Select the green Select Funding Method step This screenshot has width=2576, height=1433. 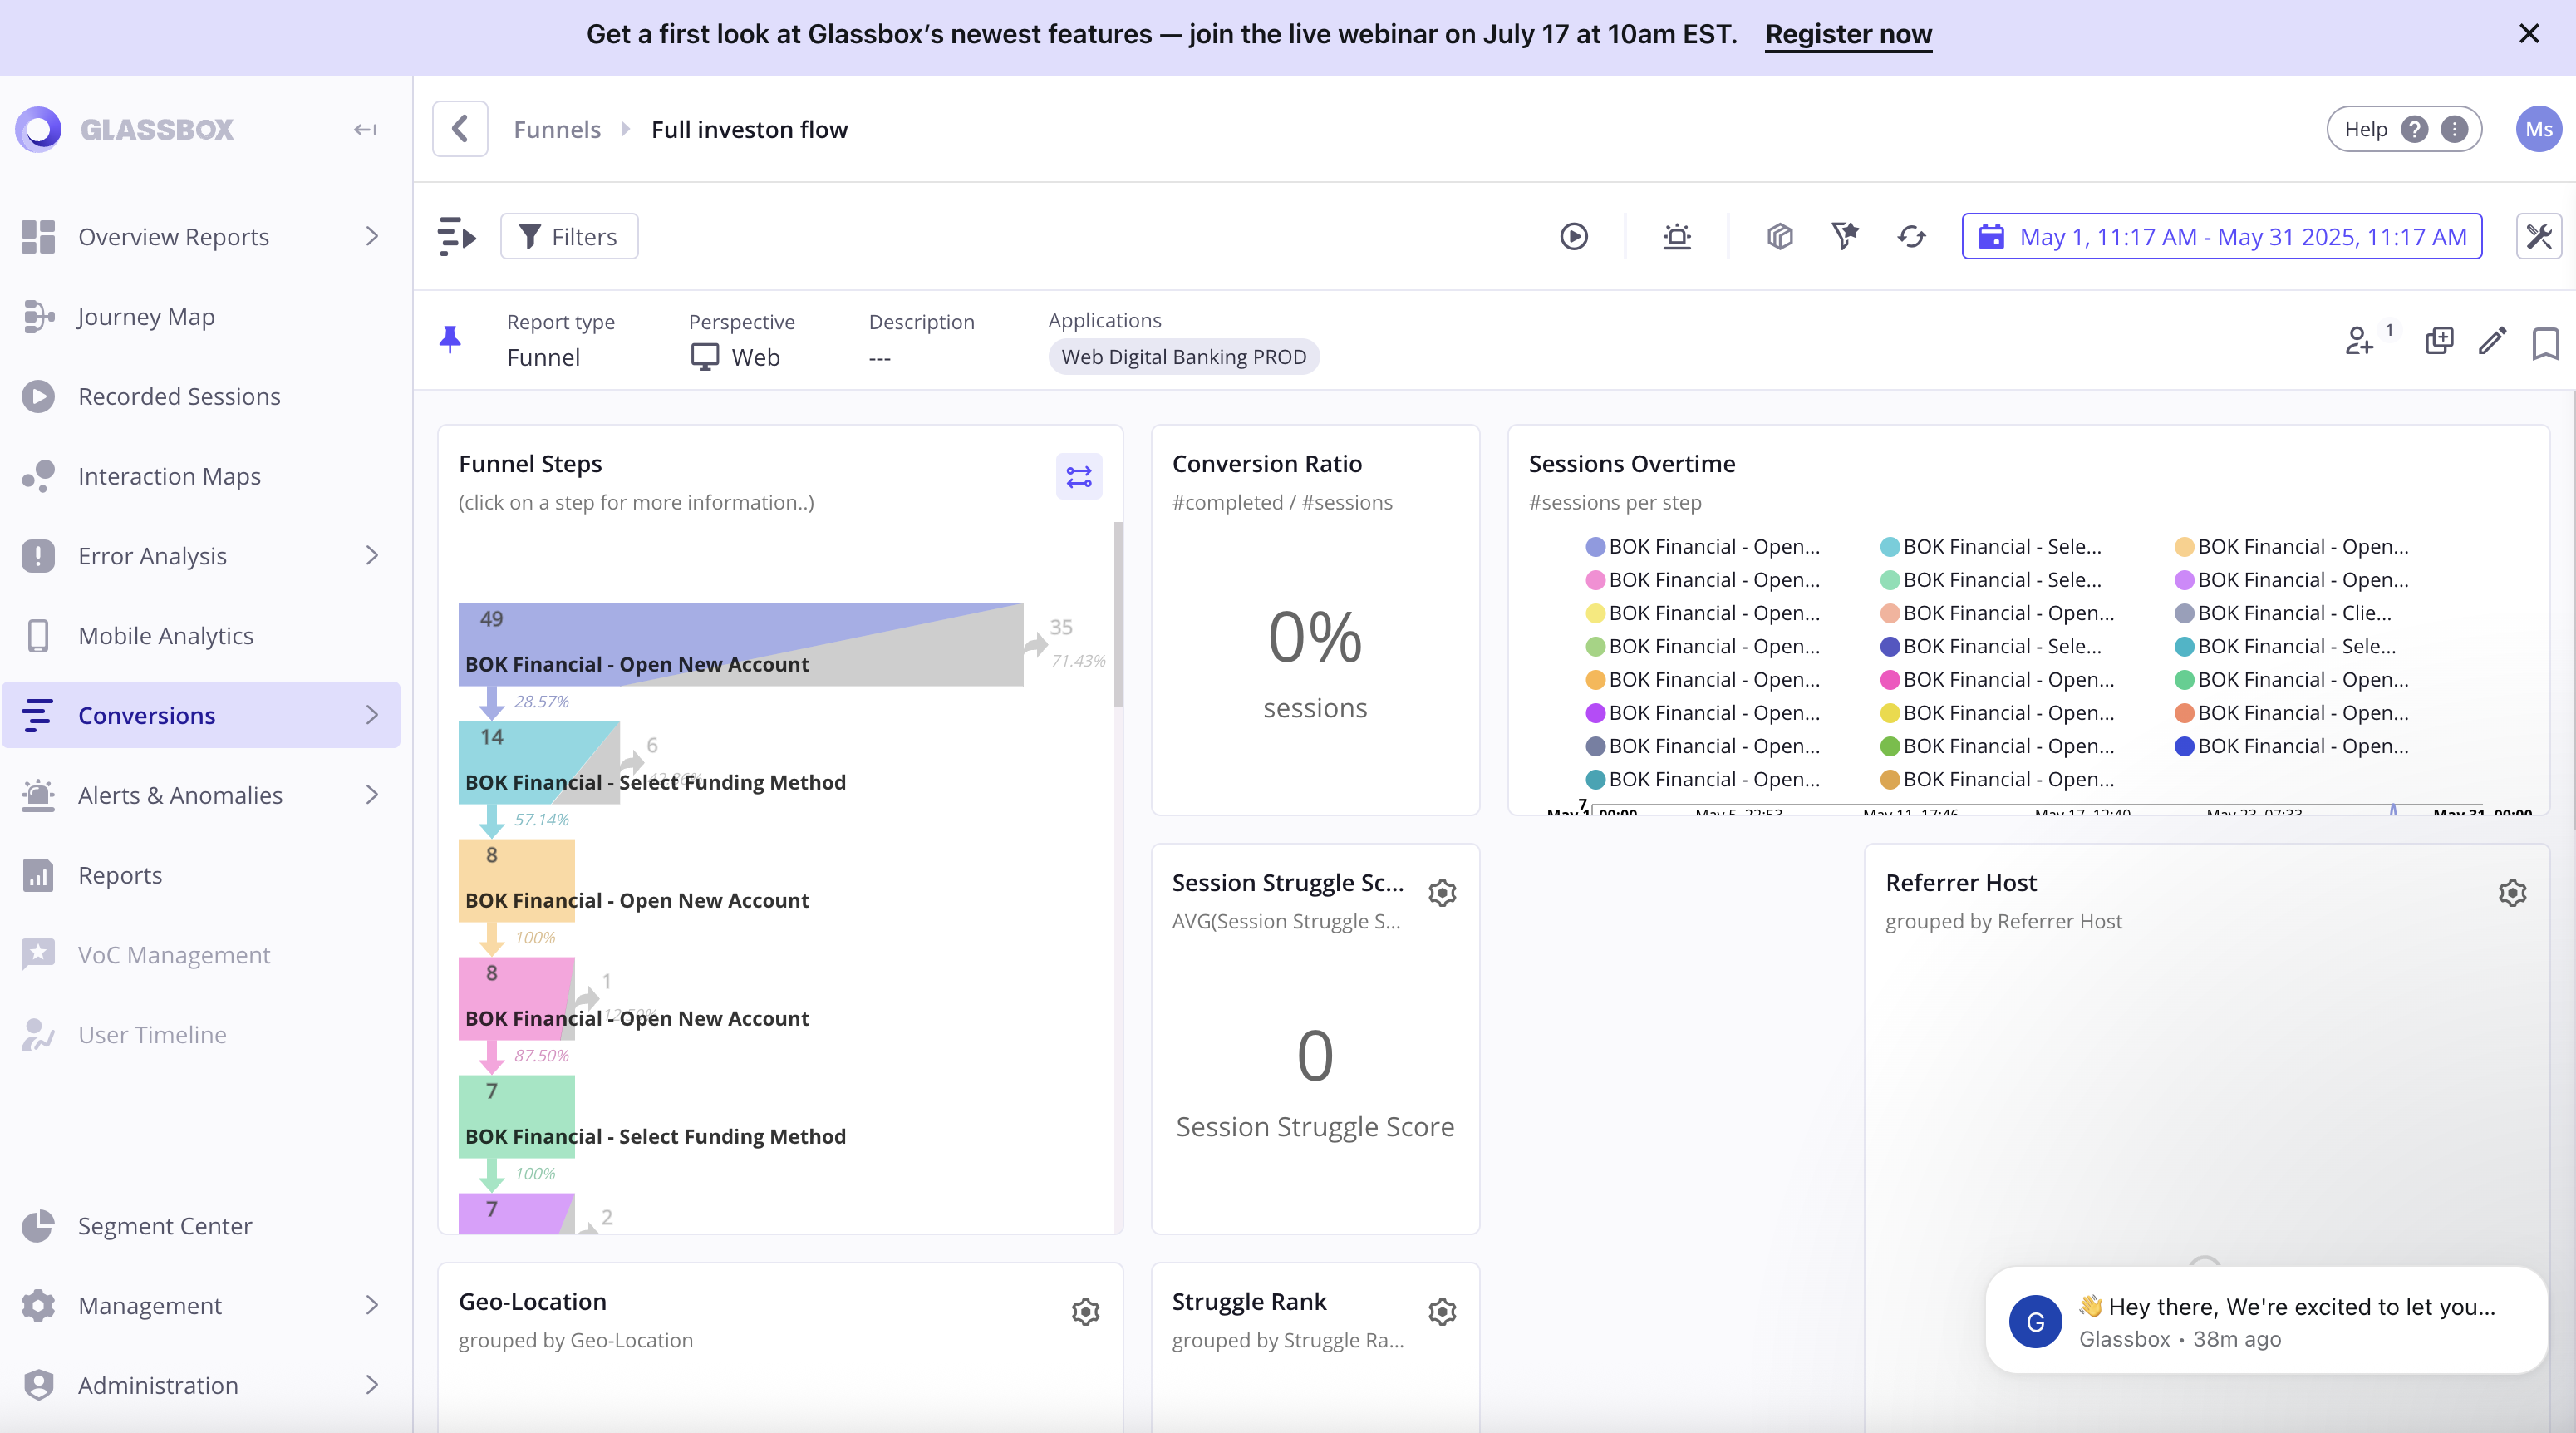(x=517, y=1116)
